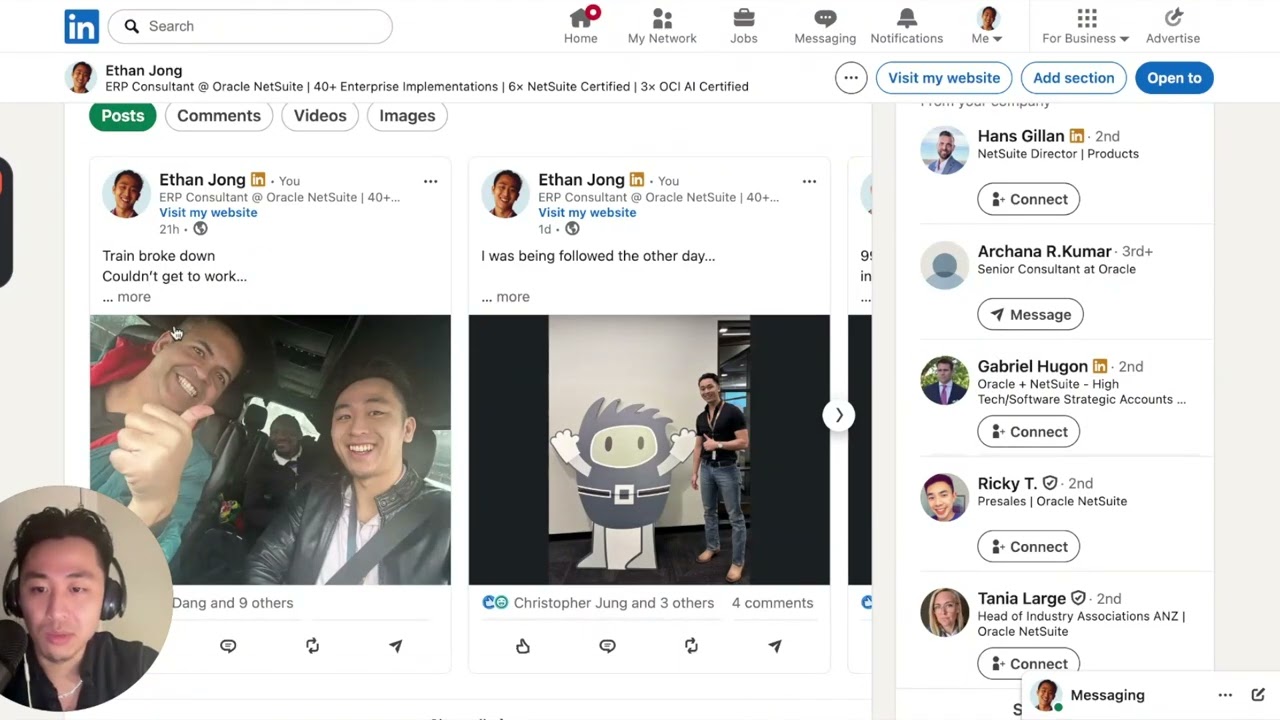Screen dimensions: 1280x720
Task: Open the mascot photo in the second post
Action: [649, 450]
